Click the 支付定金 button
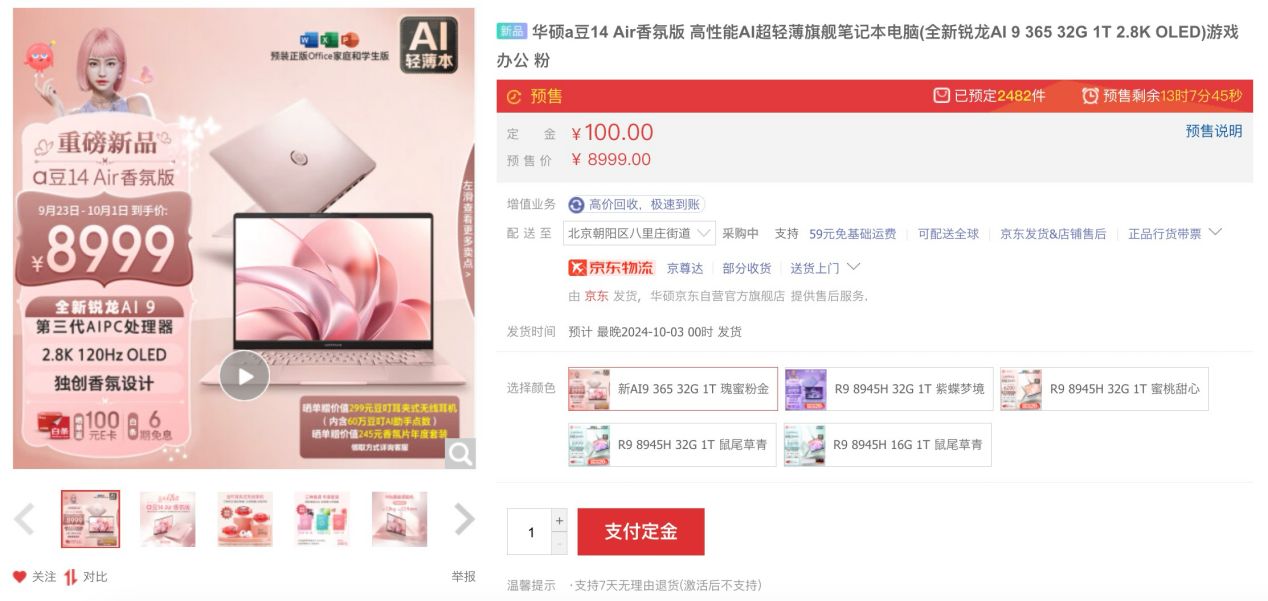1268x601 pixels. (641, 531)
